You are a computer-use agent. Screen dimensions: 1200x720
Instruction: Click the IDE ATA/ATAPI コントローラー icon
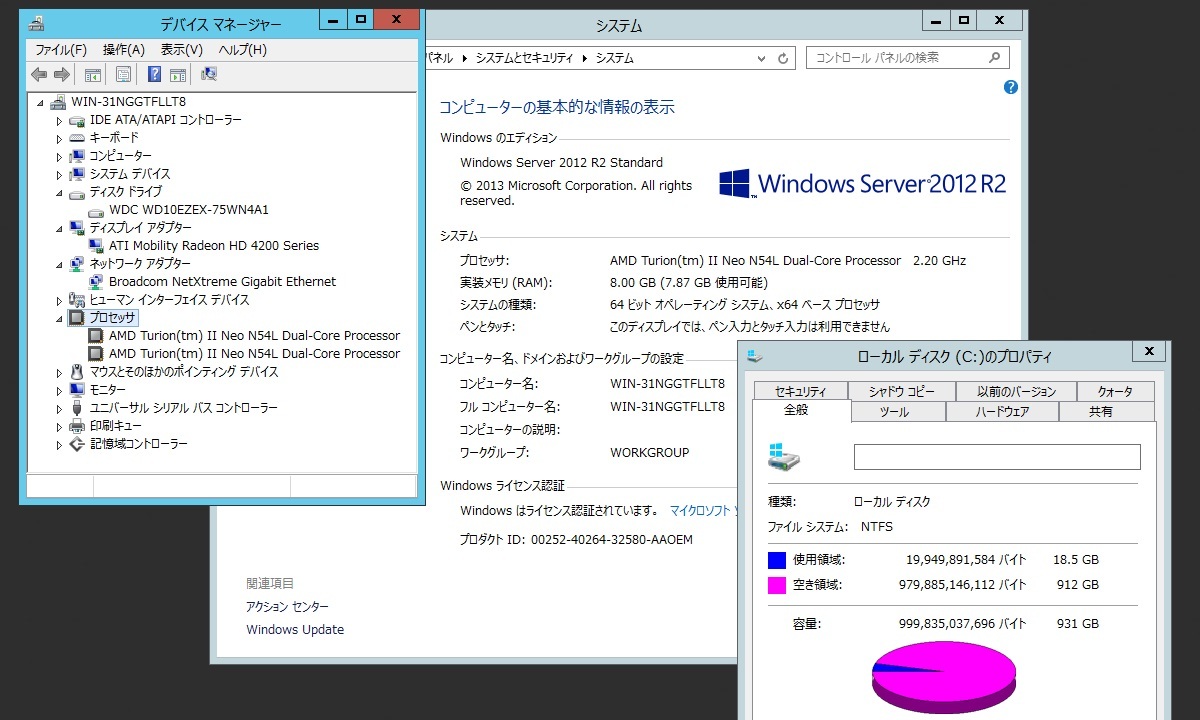[77, 120]
